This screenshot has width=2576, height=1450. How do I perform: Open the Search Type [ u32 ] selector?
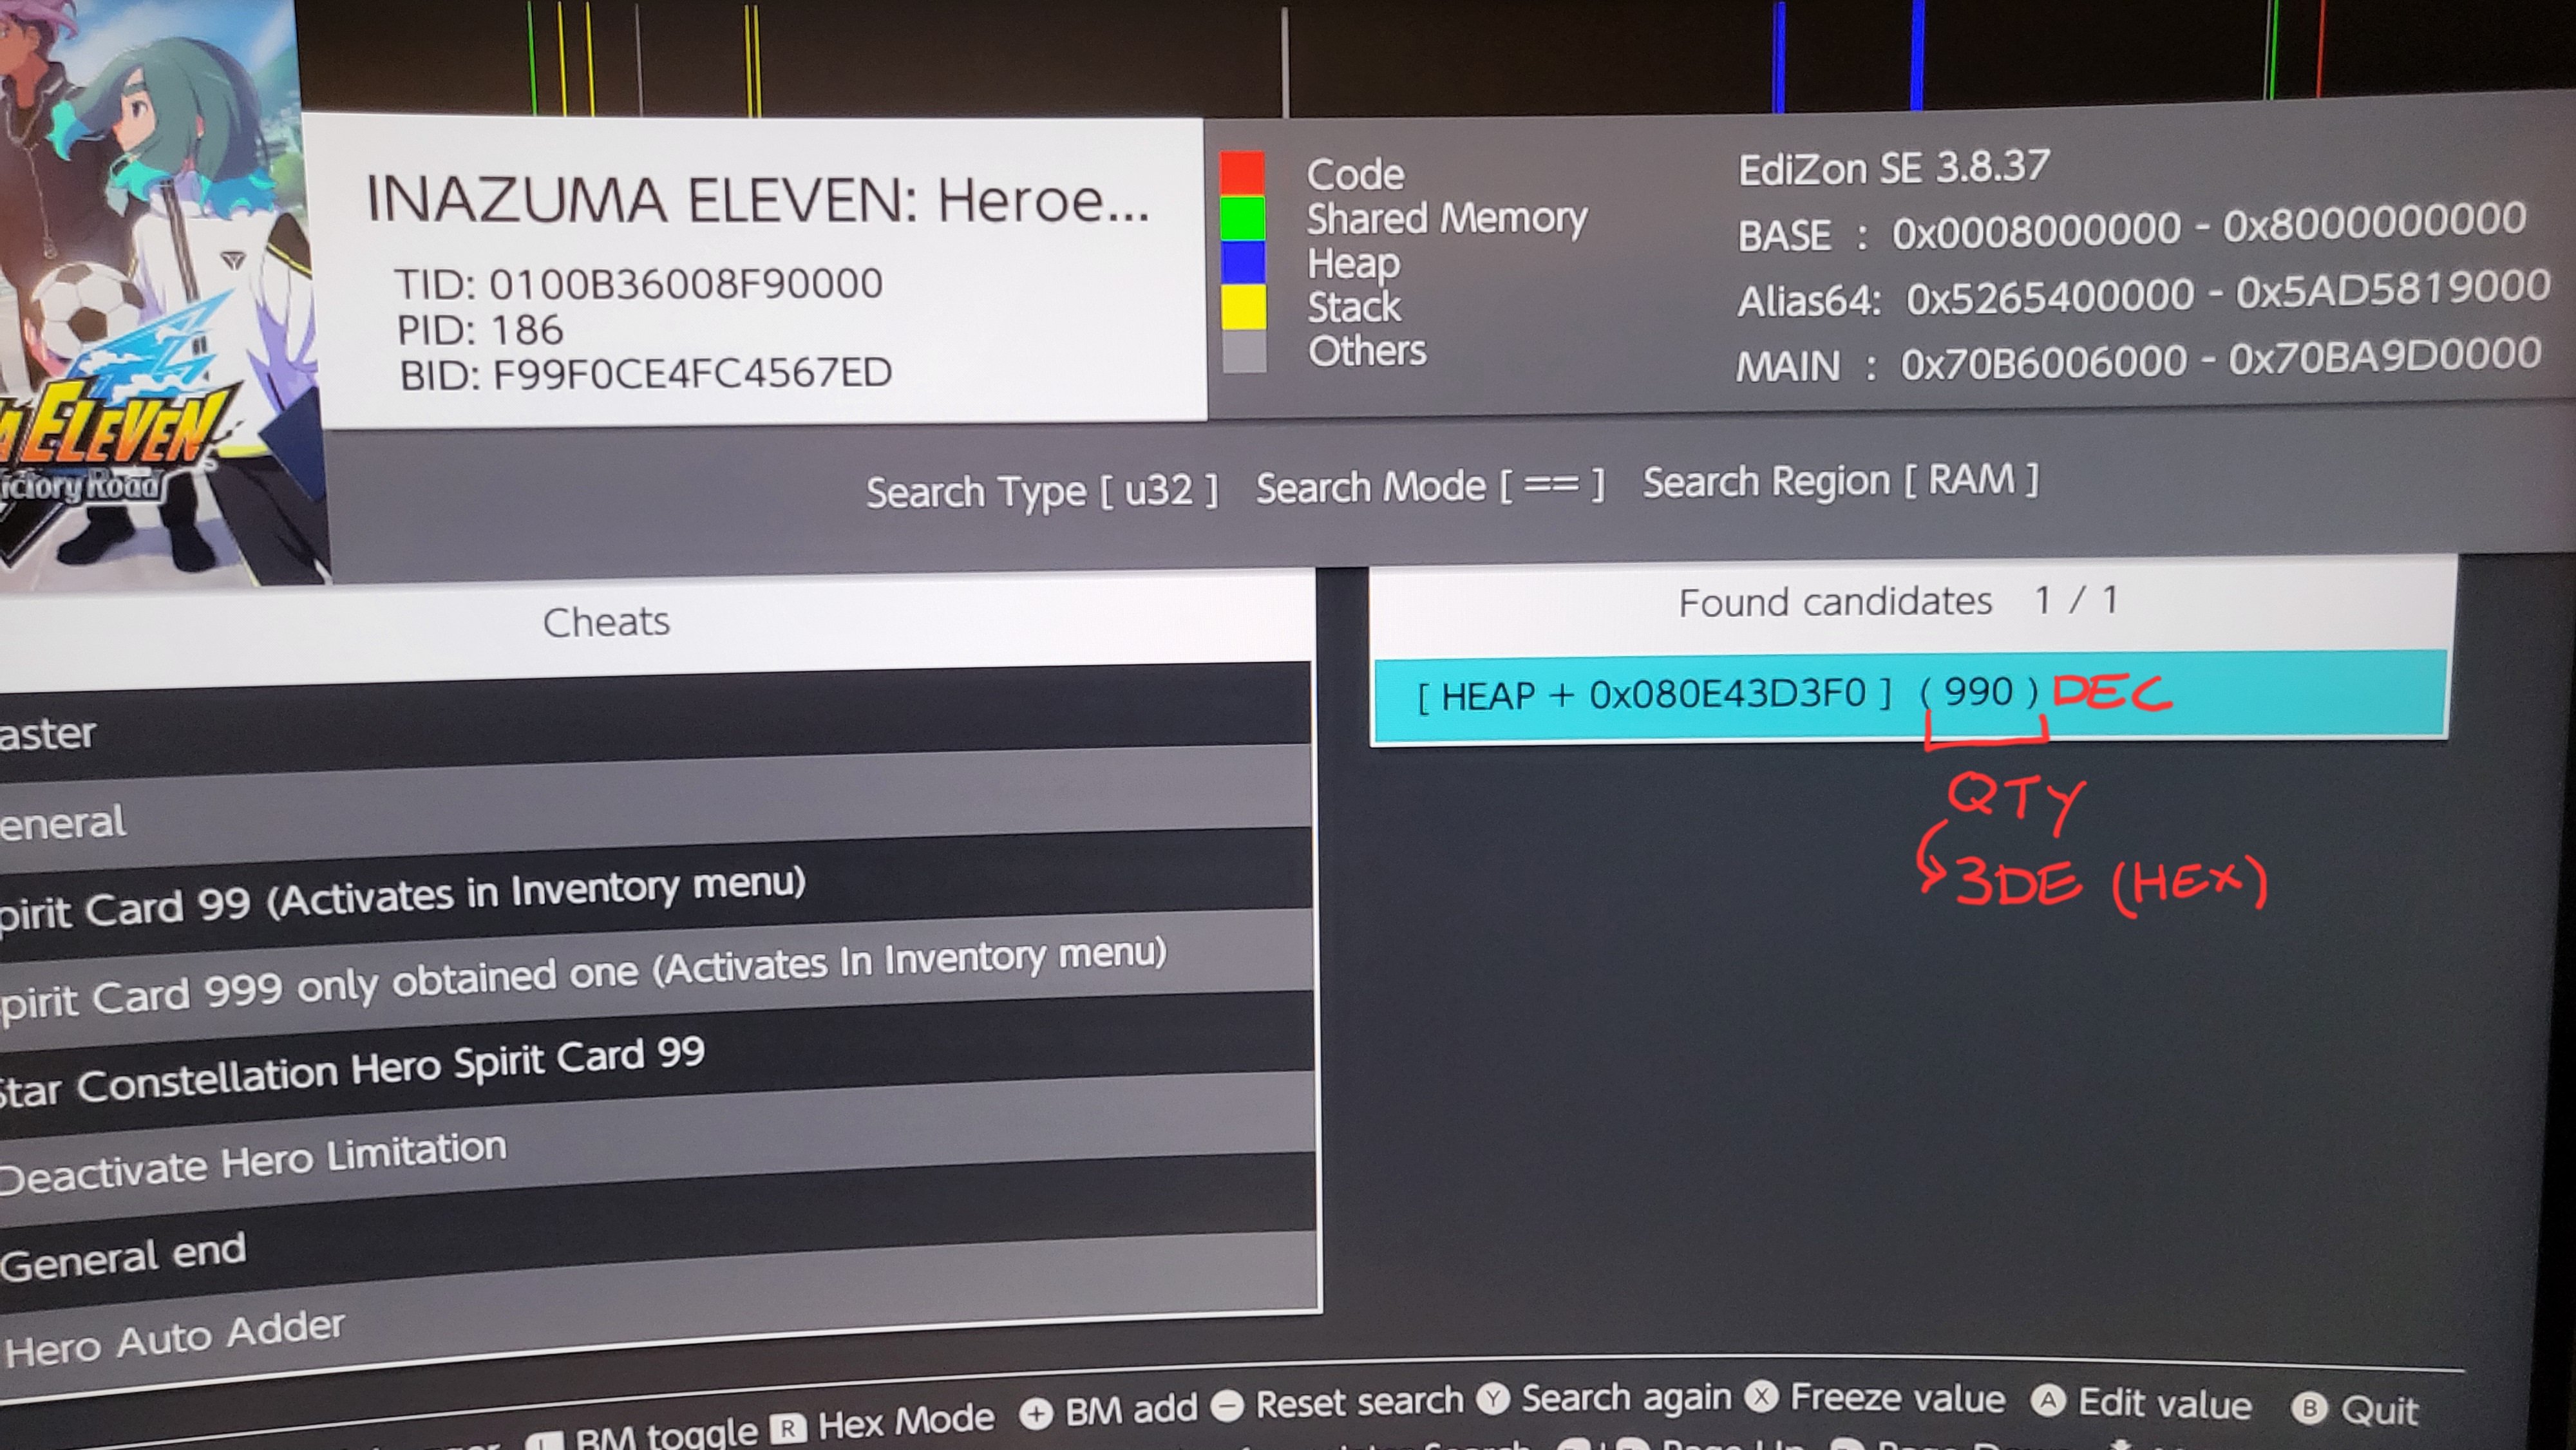click(x=1042, y=492)
